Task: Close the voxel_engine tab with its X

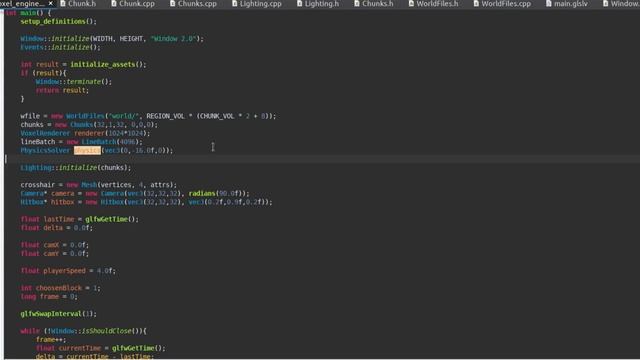Action: 51,4
